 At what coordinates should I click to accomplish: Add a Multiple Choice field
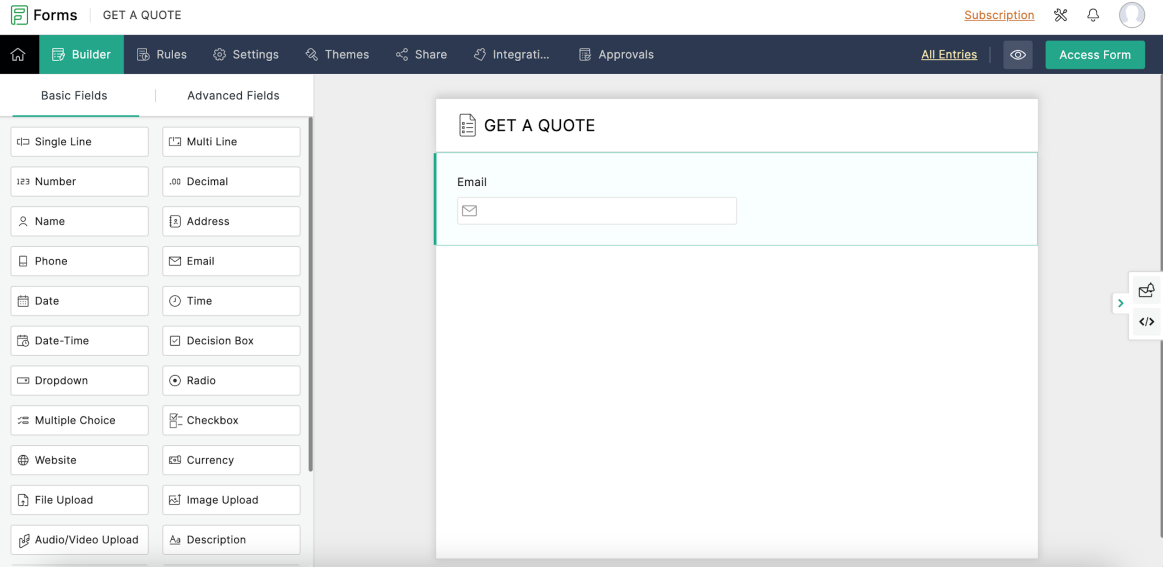[x=79, y=420]
